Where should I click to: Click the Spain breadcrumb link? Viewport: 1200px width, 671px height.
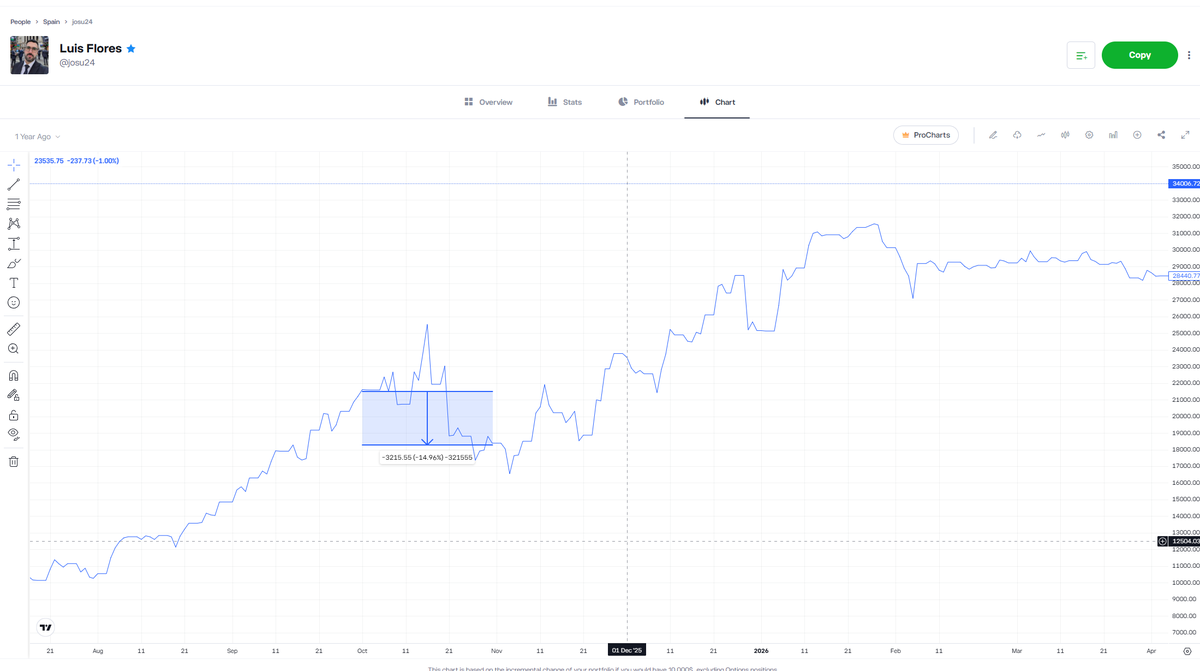click(x=51, y=21)
